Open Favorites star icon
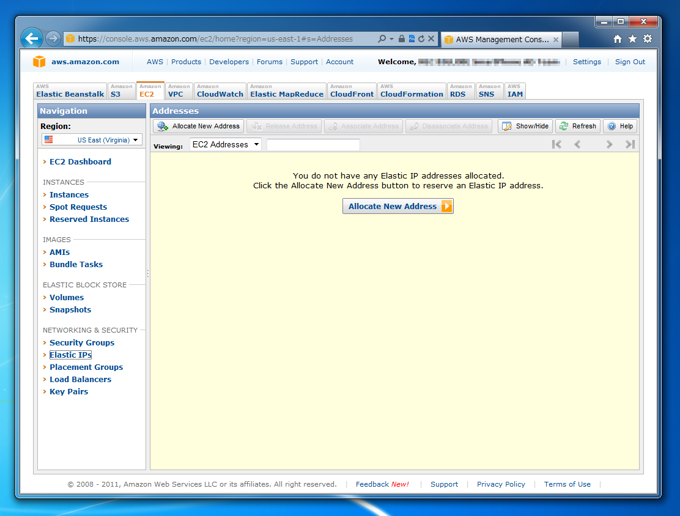This screenshot has height=516, width=680. [633, 39]
